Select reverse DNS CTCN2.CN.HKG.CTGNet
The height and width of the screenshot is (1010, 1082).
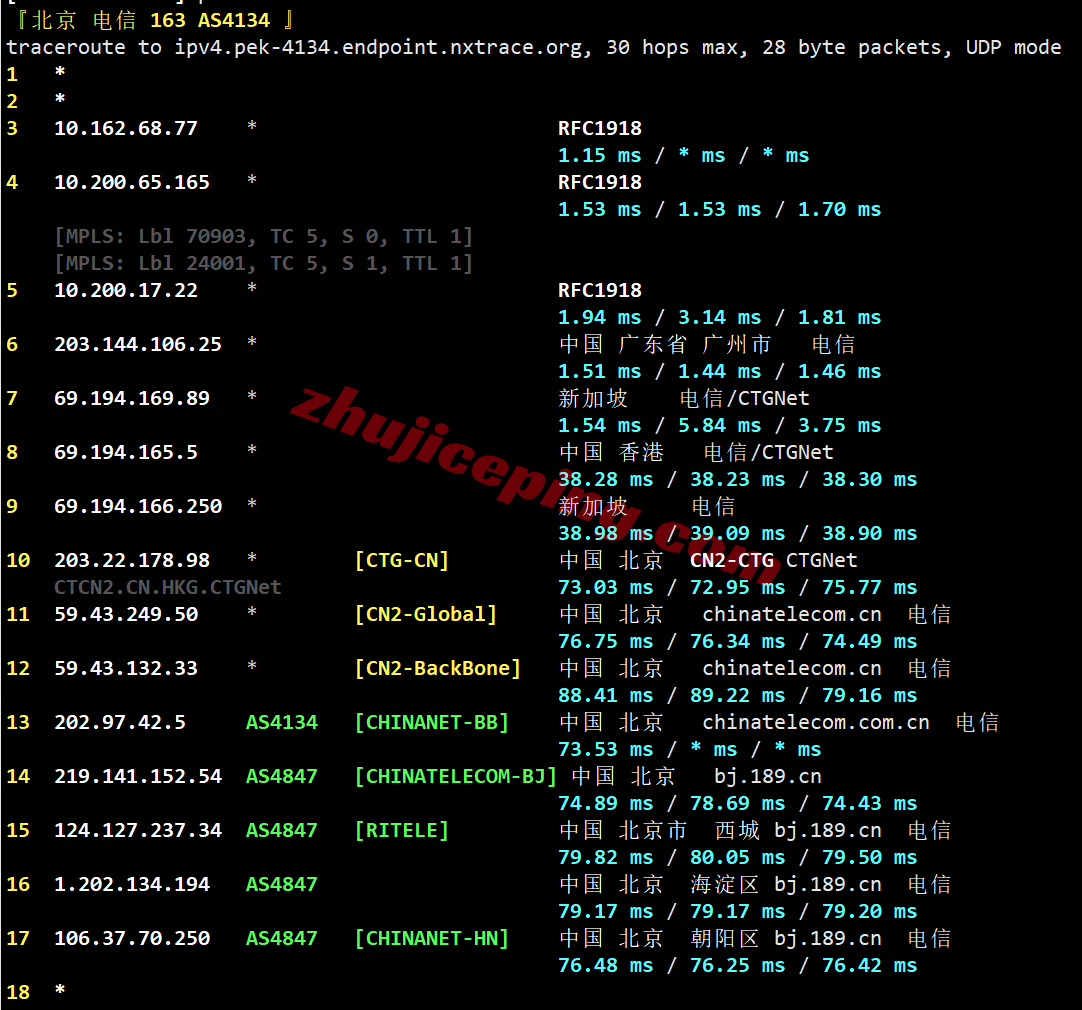168,587
